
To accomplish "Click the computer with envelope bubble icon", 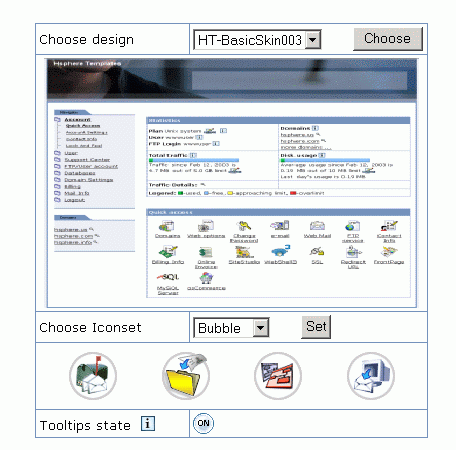I will point(371,376).
